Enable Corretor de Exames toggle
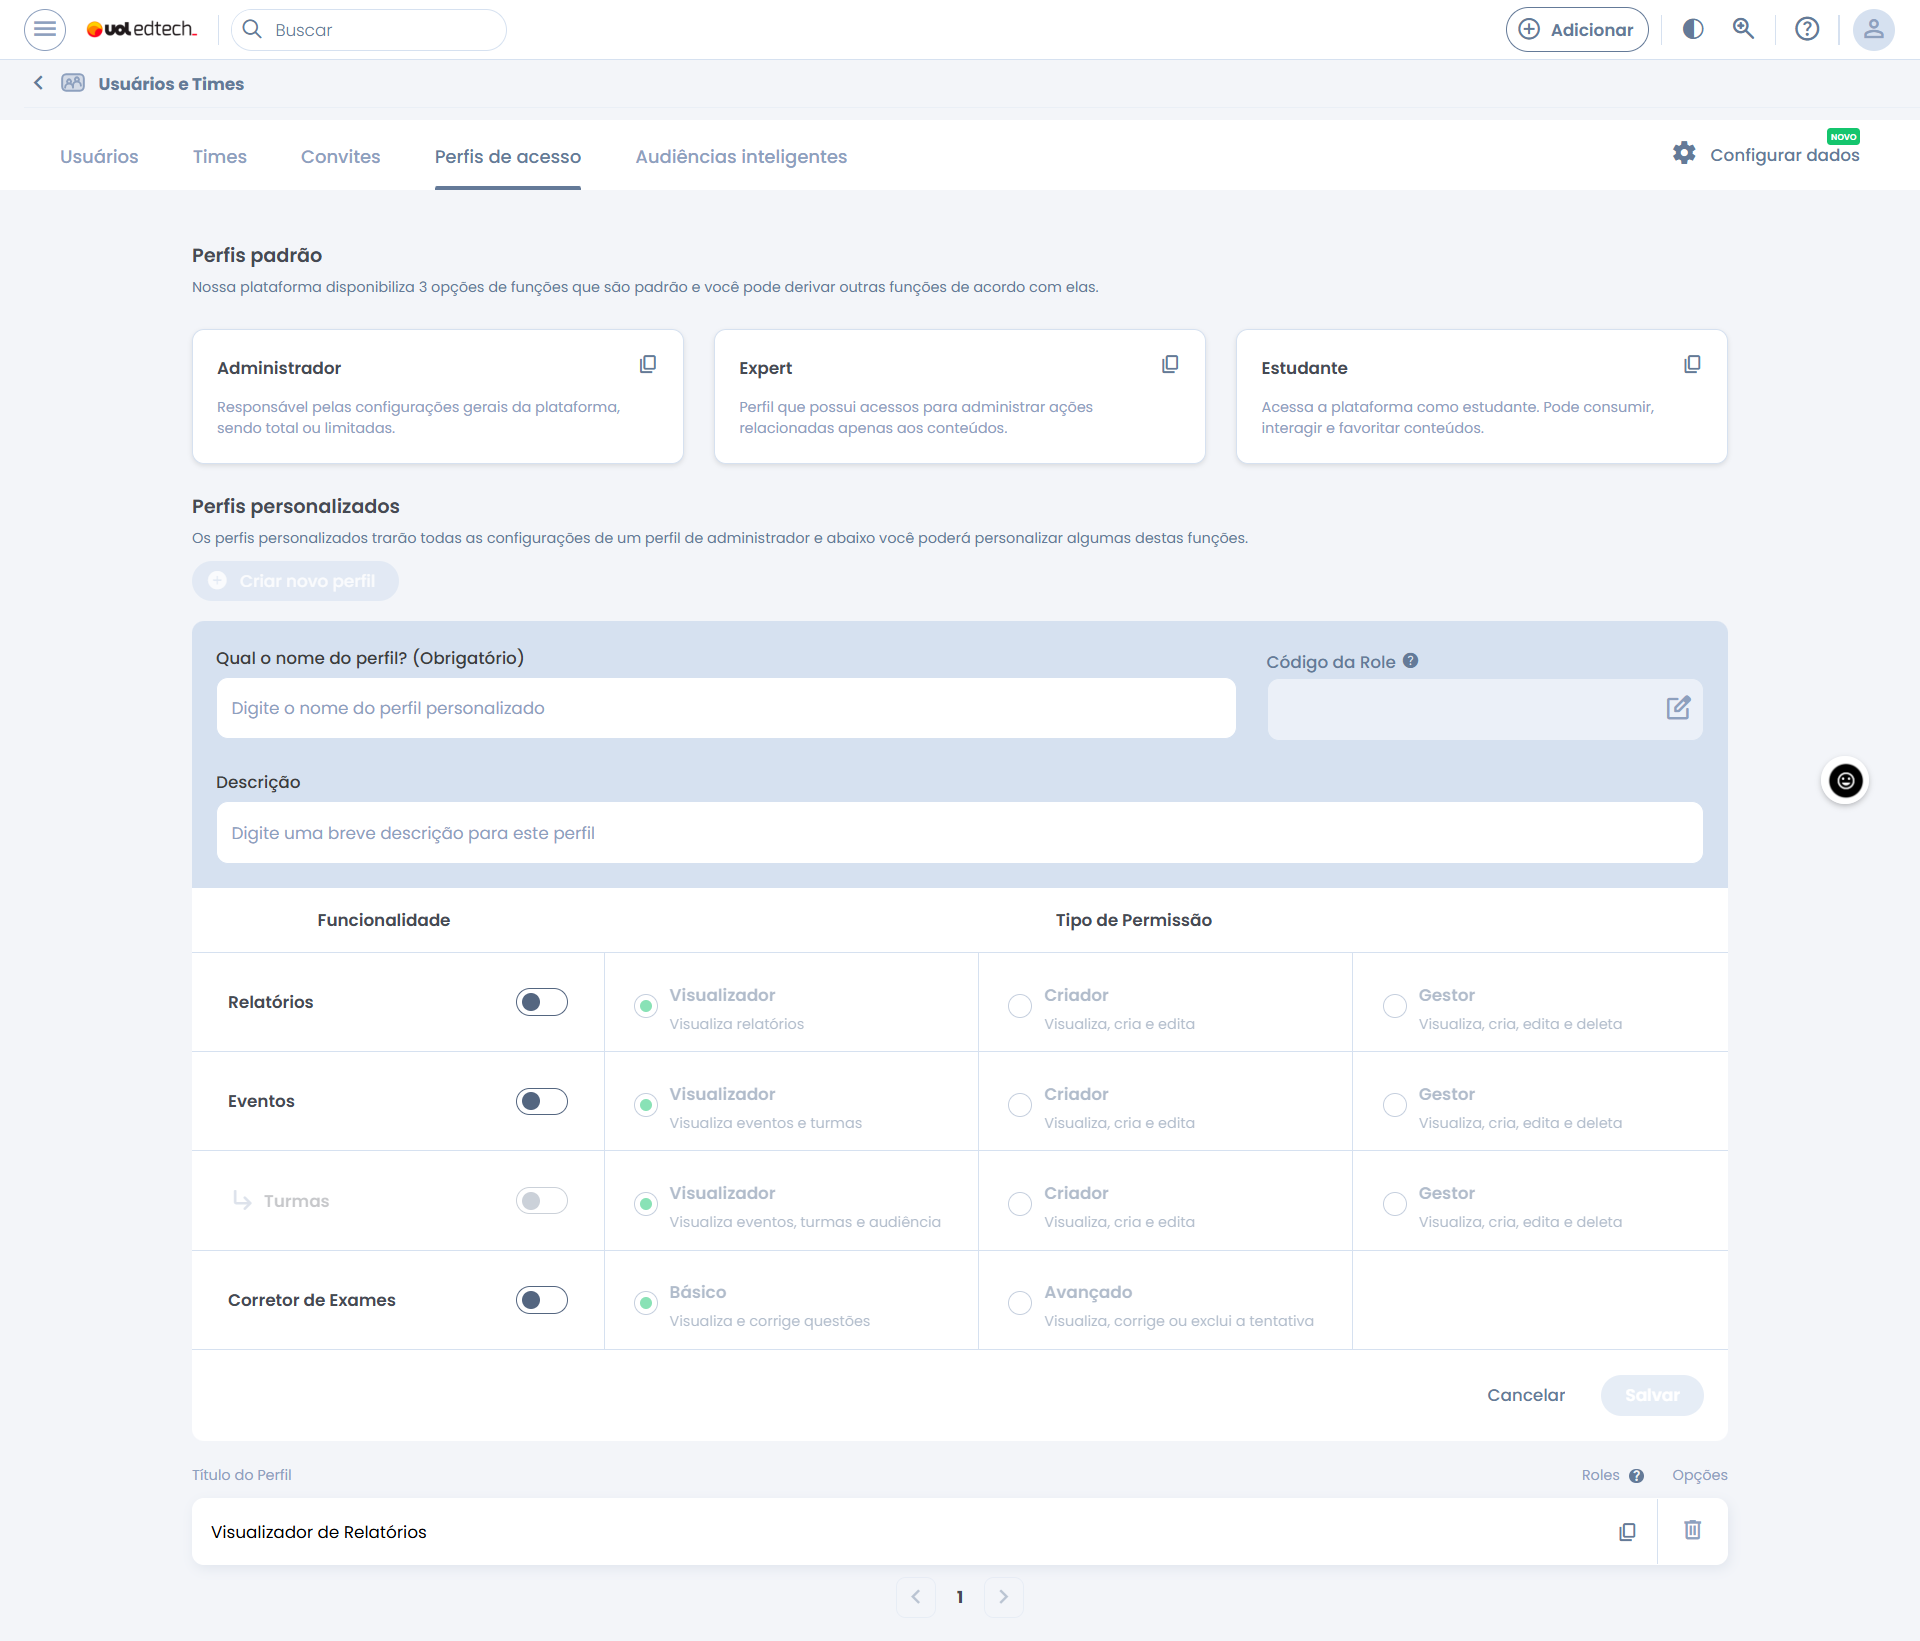This screenshot has height=1641, width=1920. click(x=541, y=1300)
